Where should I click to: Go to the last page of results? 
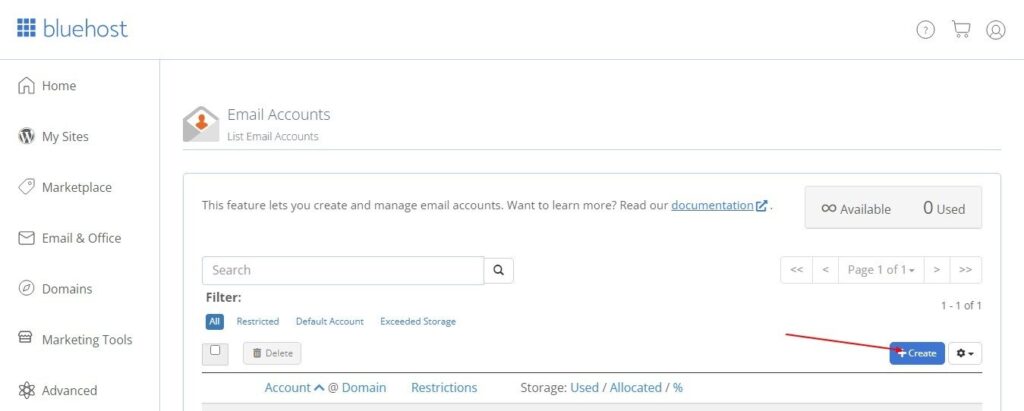pos(965,270)
